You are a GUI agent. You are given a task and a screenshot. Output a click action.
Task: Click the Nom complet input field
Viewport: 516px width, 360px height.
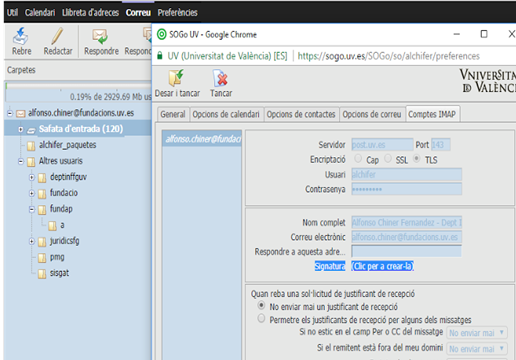(x=407, y=222)
